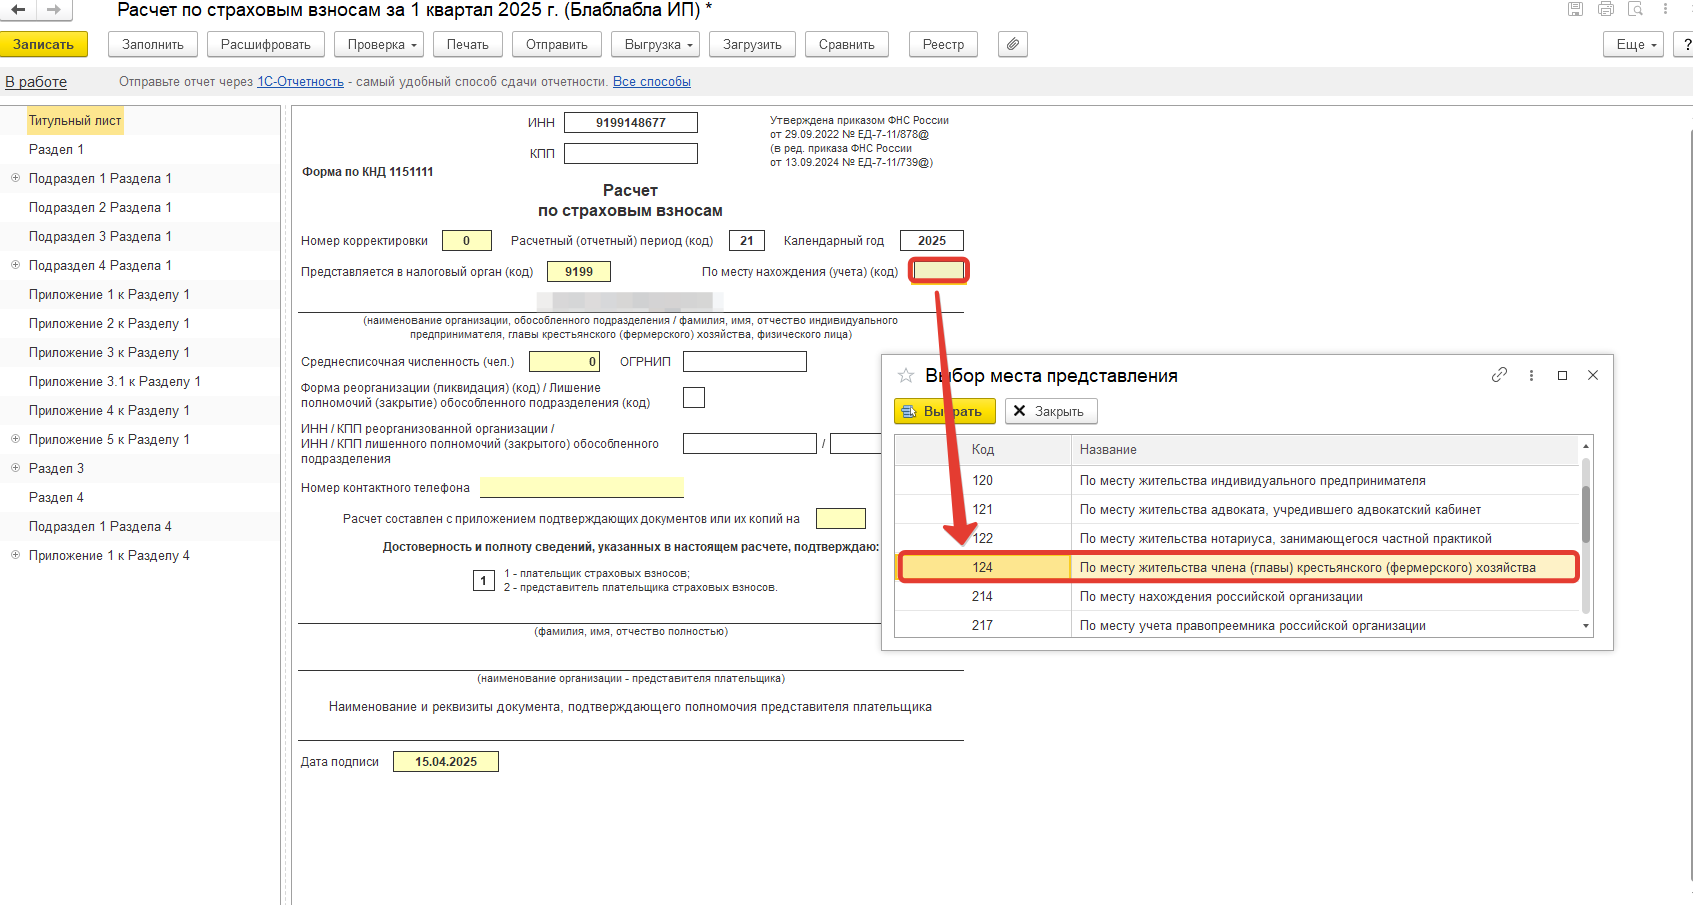
Task: Follow the 1С-Отчетность link
Action: (300, 82)
